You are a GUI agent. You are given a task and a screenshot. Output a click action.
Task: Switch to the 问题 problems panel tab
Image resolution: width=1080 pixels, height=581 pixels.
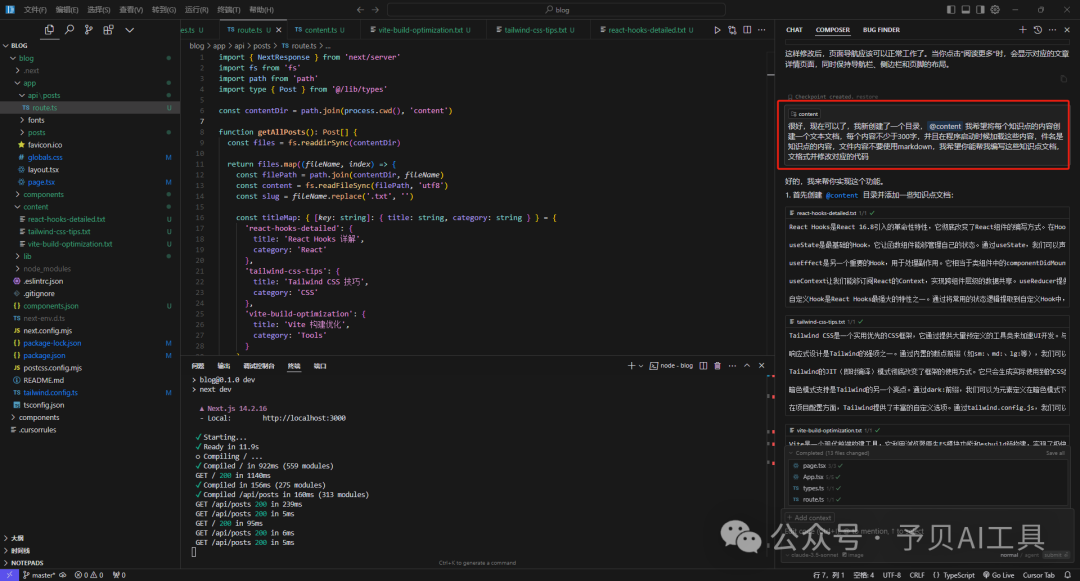pyautogui.click(x=198, y=366)
